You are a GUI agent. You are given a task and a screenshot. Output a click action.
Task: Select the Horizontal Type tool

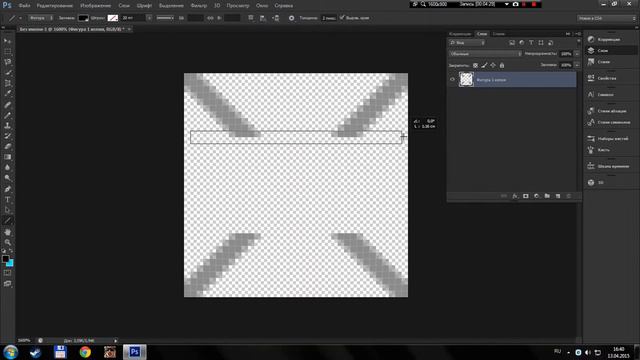(x=7, y=200)
